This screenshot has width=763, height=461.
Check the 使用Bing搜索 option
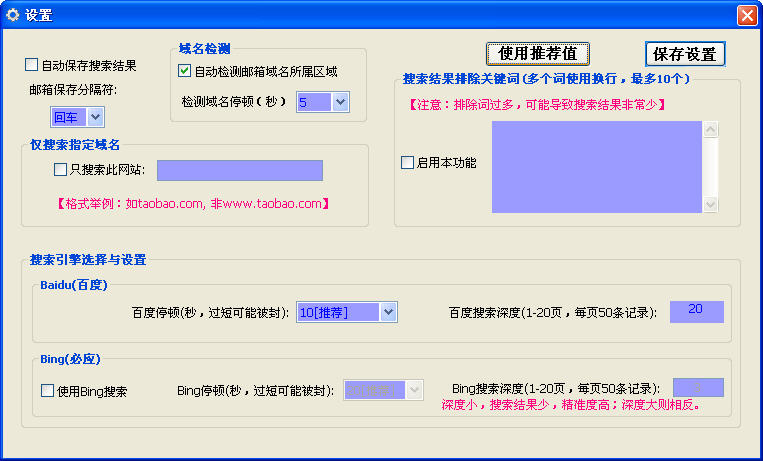click(x=47, y=391)
